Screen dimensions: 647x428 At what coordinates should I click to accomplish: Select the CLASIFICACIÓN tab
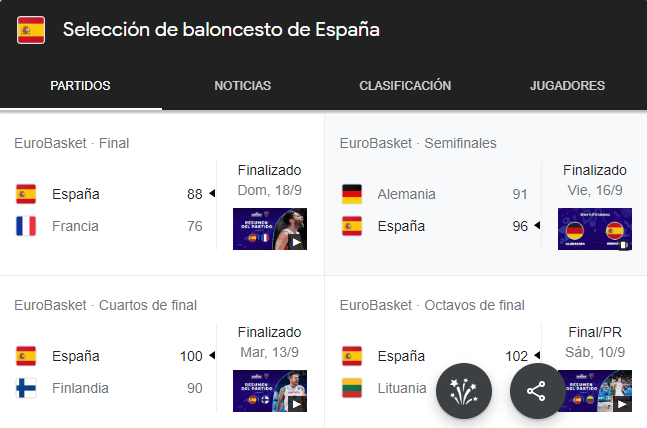click(x=405, y=86)
